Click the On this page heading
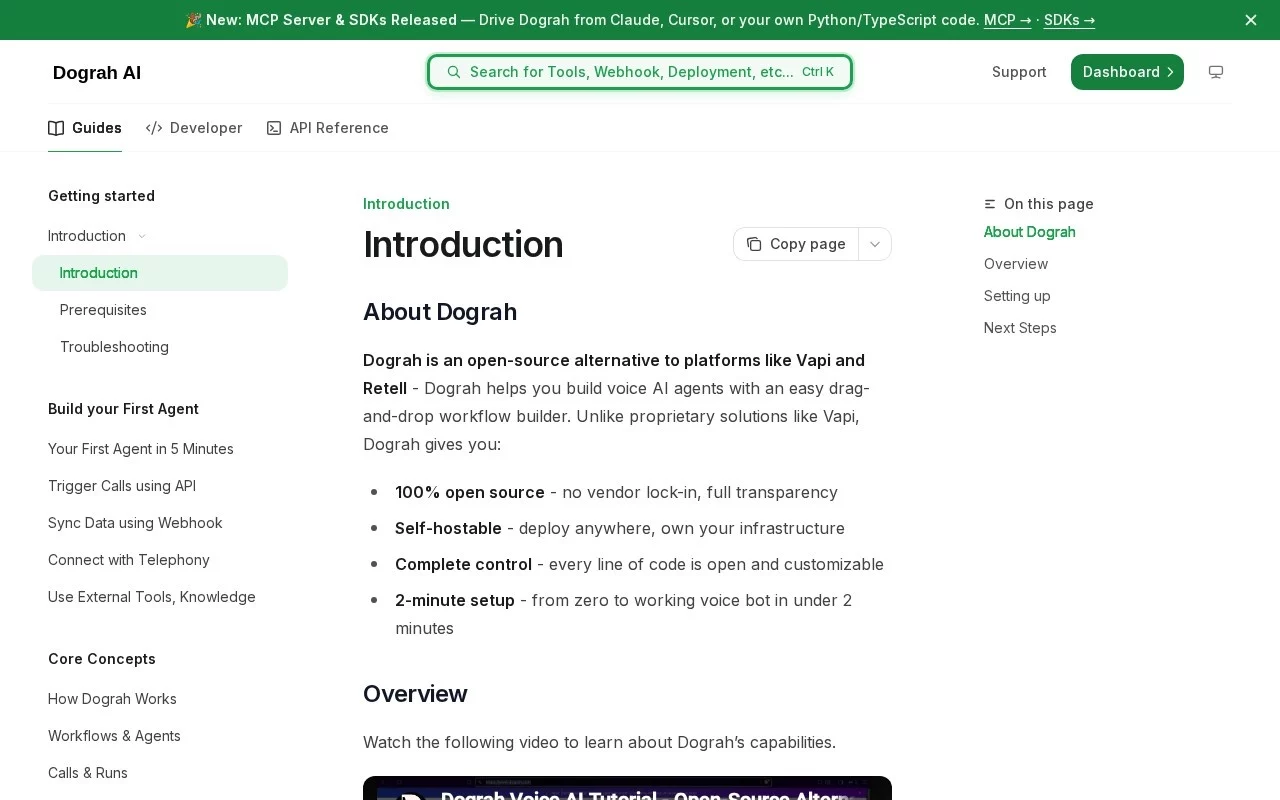The width and height of the screenshot is (1280, 800). (1049, 204)
